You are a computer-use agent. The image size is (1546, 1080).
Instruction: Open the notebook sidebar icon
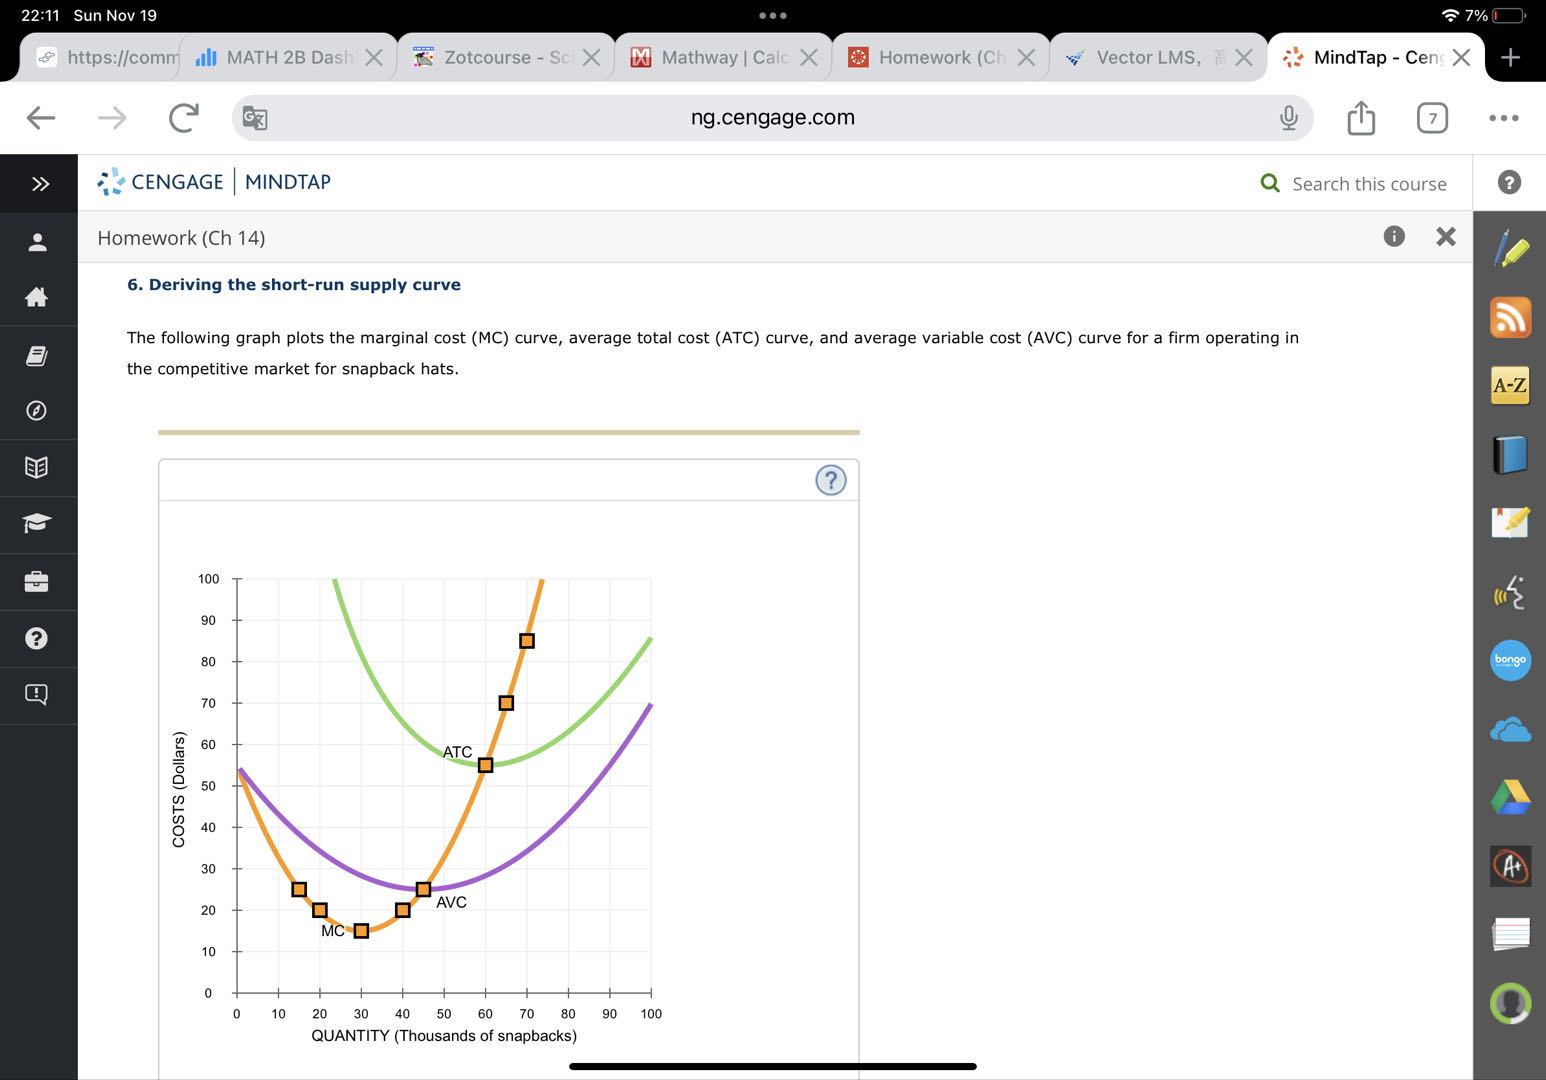point(37,356)
